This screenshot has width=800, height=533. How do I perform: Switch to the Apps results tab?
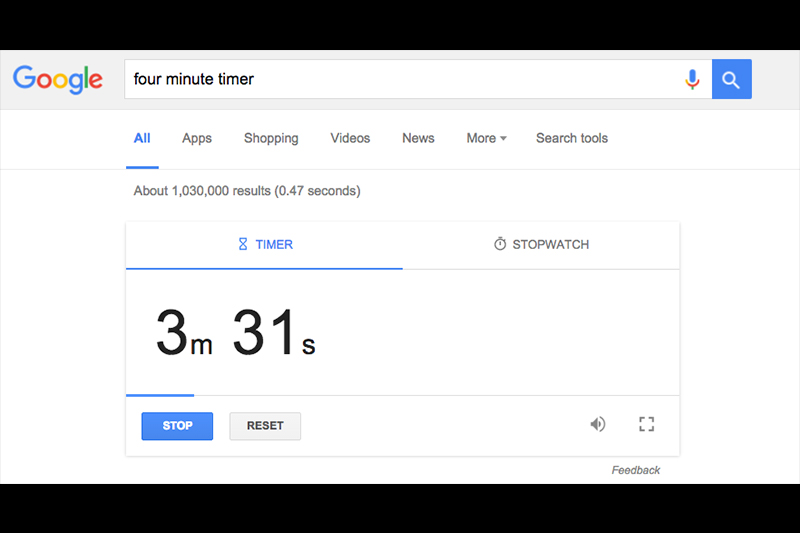pos(197,138)
